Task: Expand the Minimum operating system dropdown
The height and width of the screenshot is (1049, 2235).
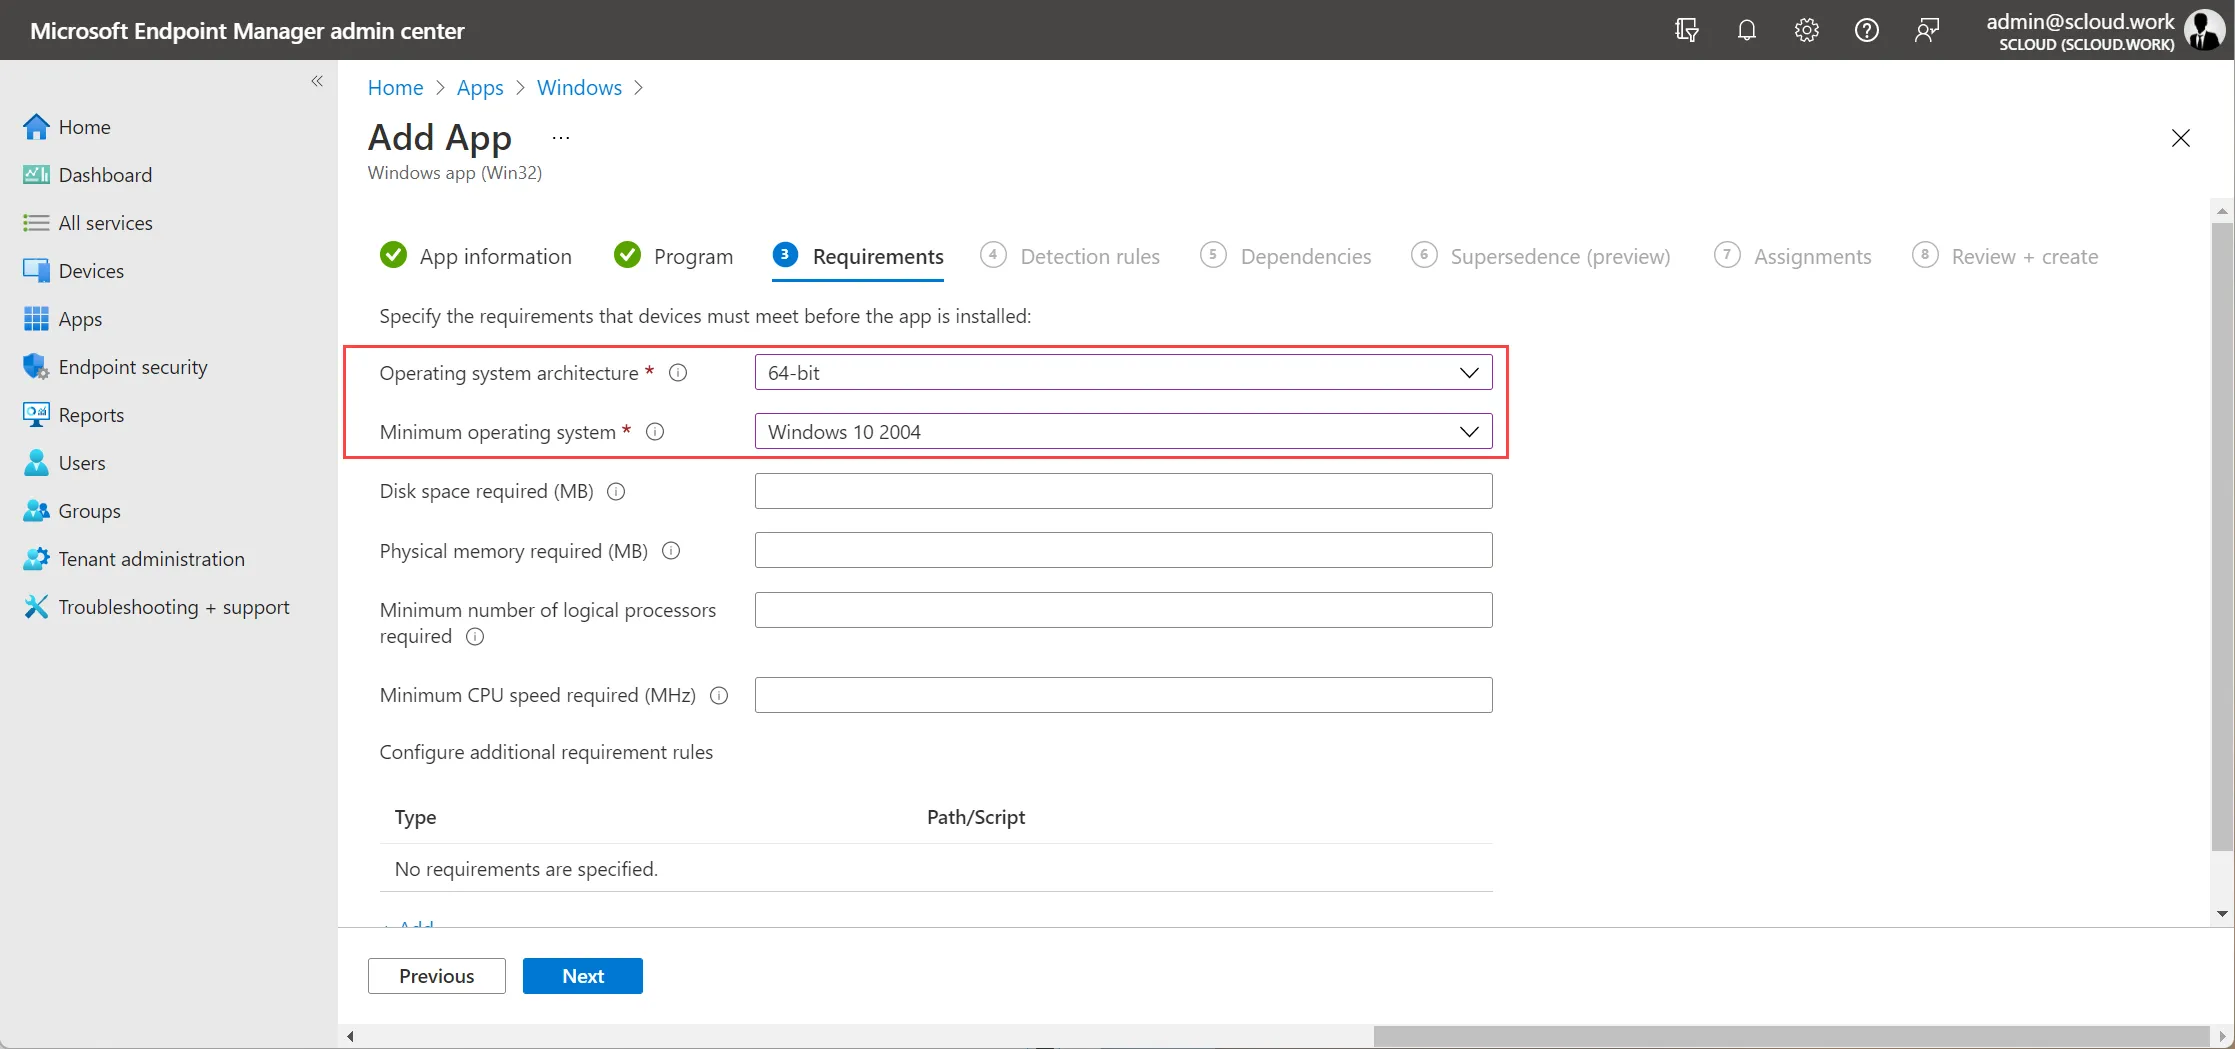Action: [x=1123, y=432]
